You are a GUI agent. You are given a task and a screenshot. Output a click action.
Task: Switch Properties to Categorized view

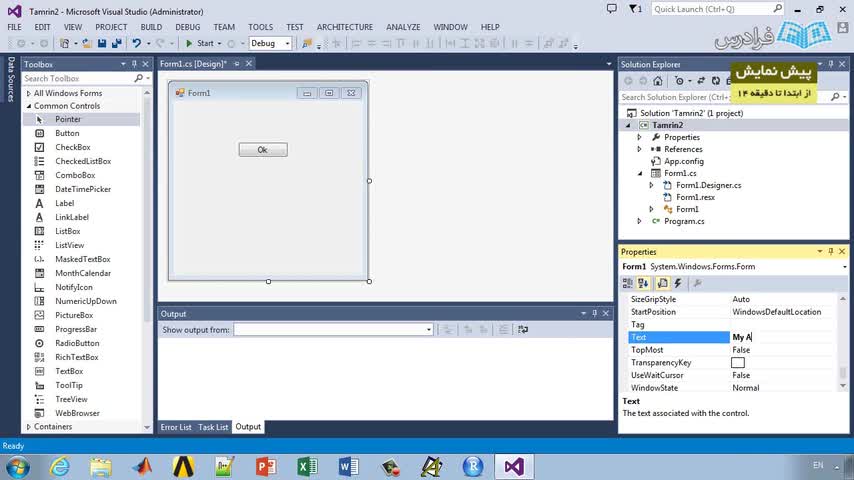[x=627, y=283]
